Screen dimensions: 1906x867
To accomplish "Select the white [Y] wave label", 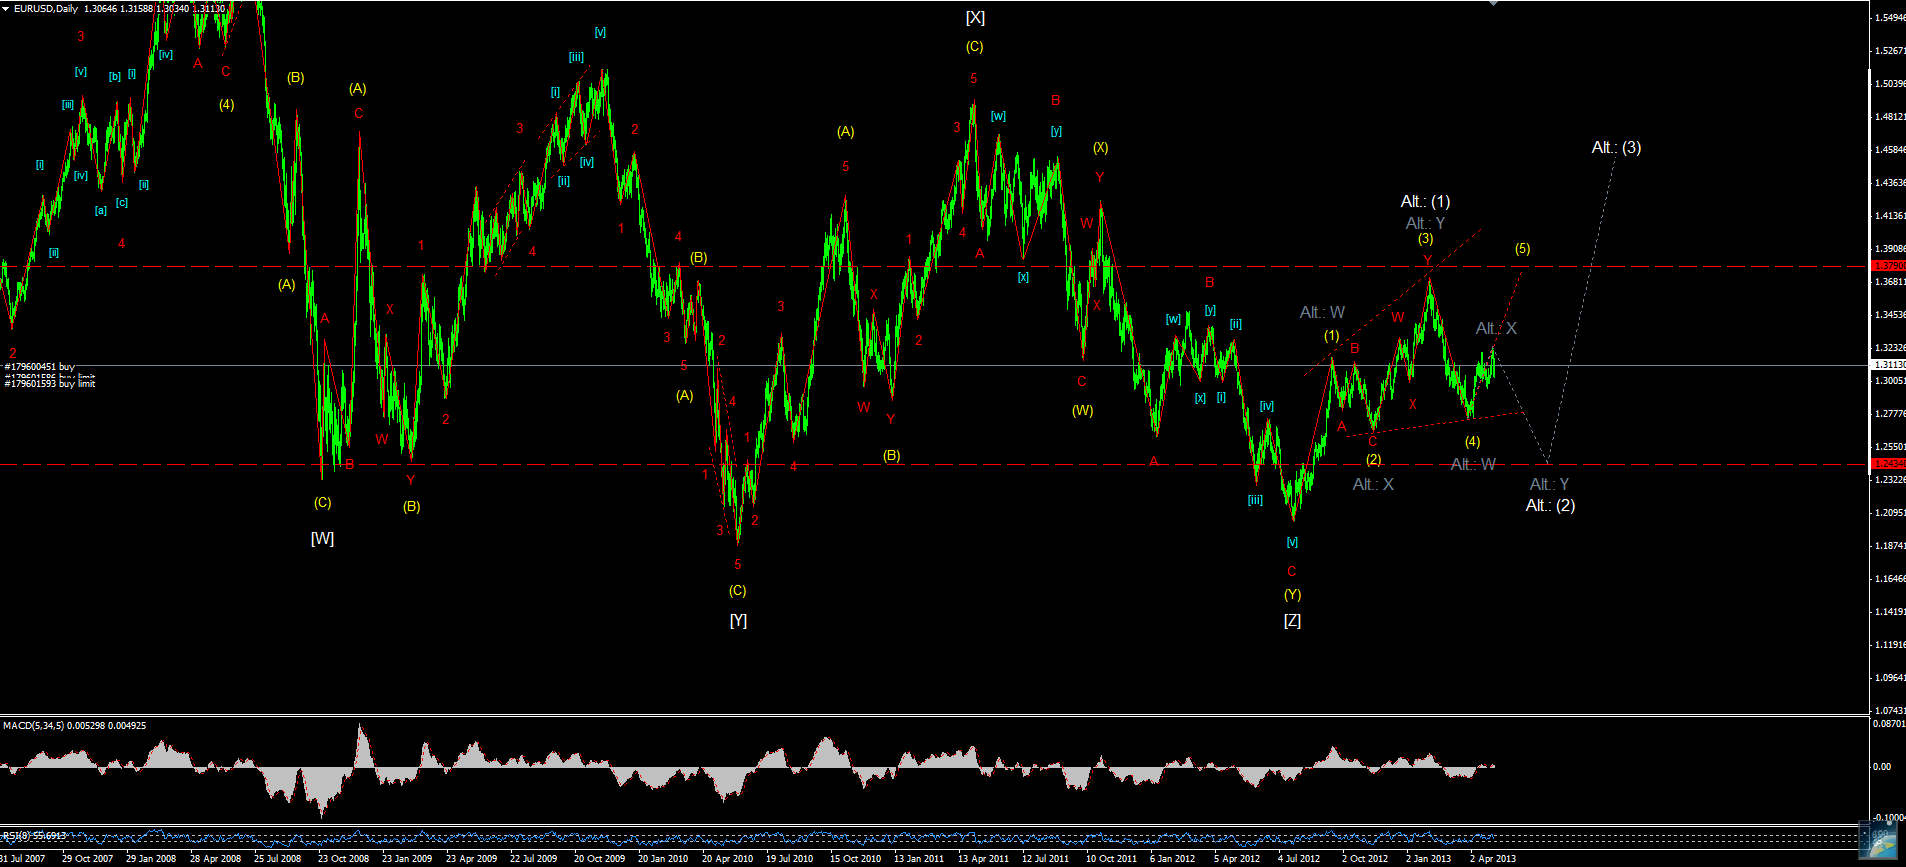I will [738, 621].
